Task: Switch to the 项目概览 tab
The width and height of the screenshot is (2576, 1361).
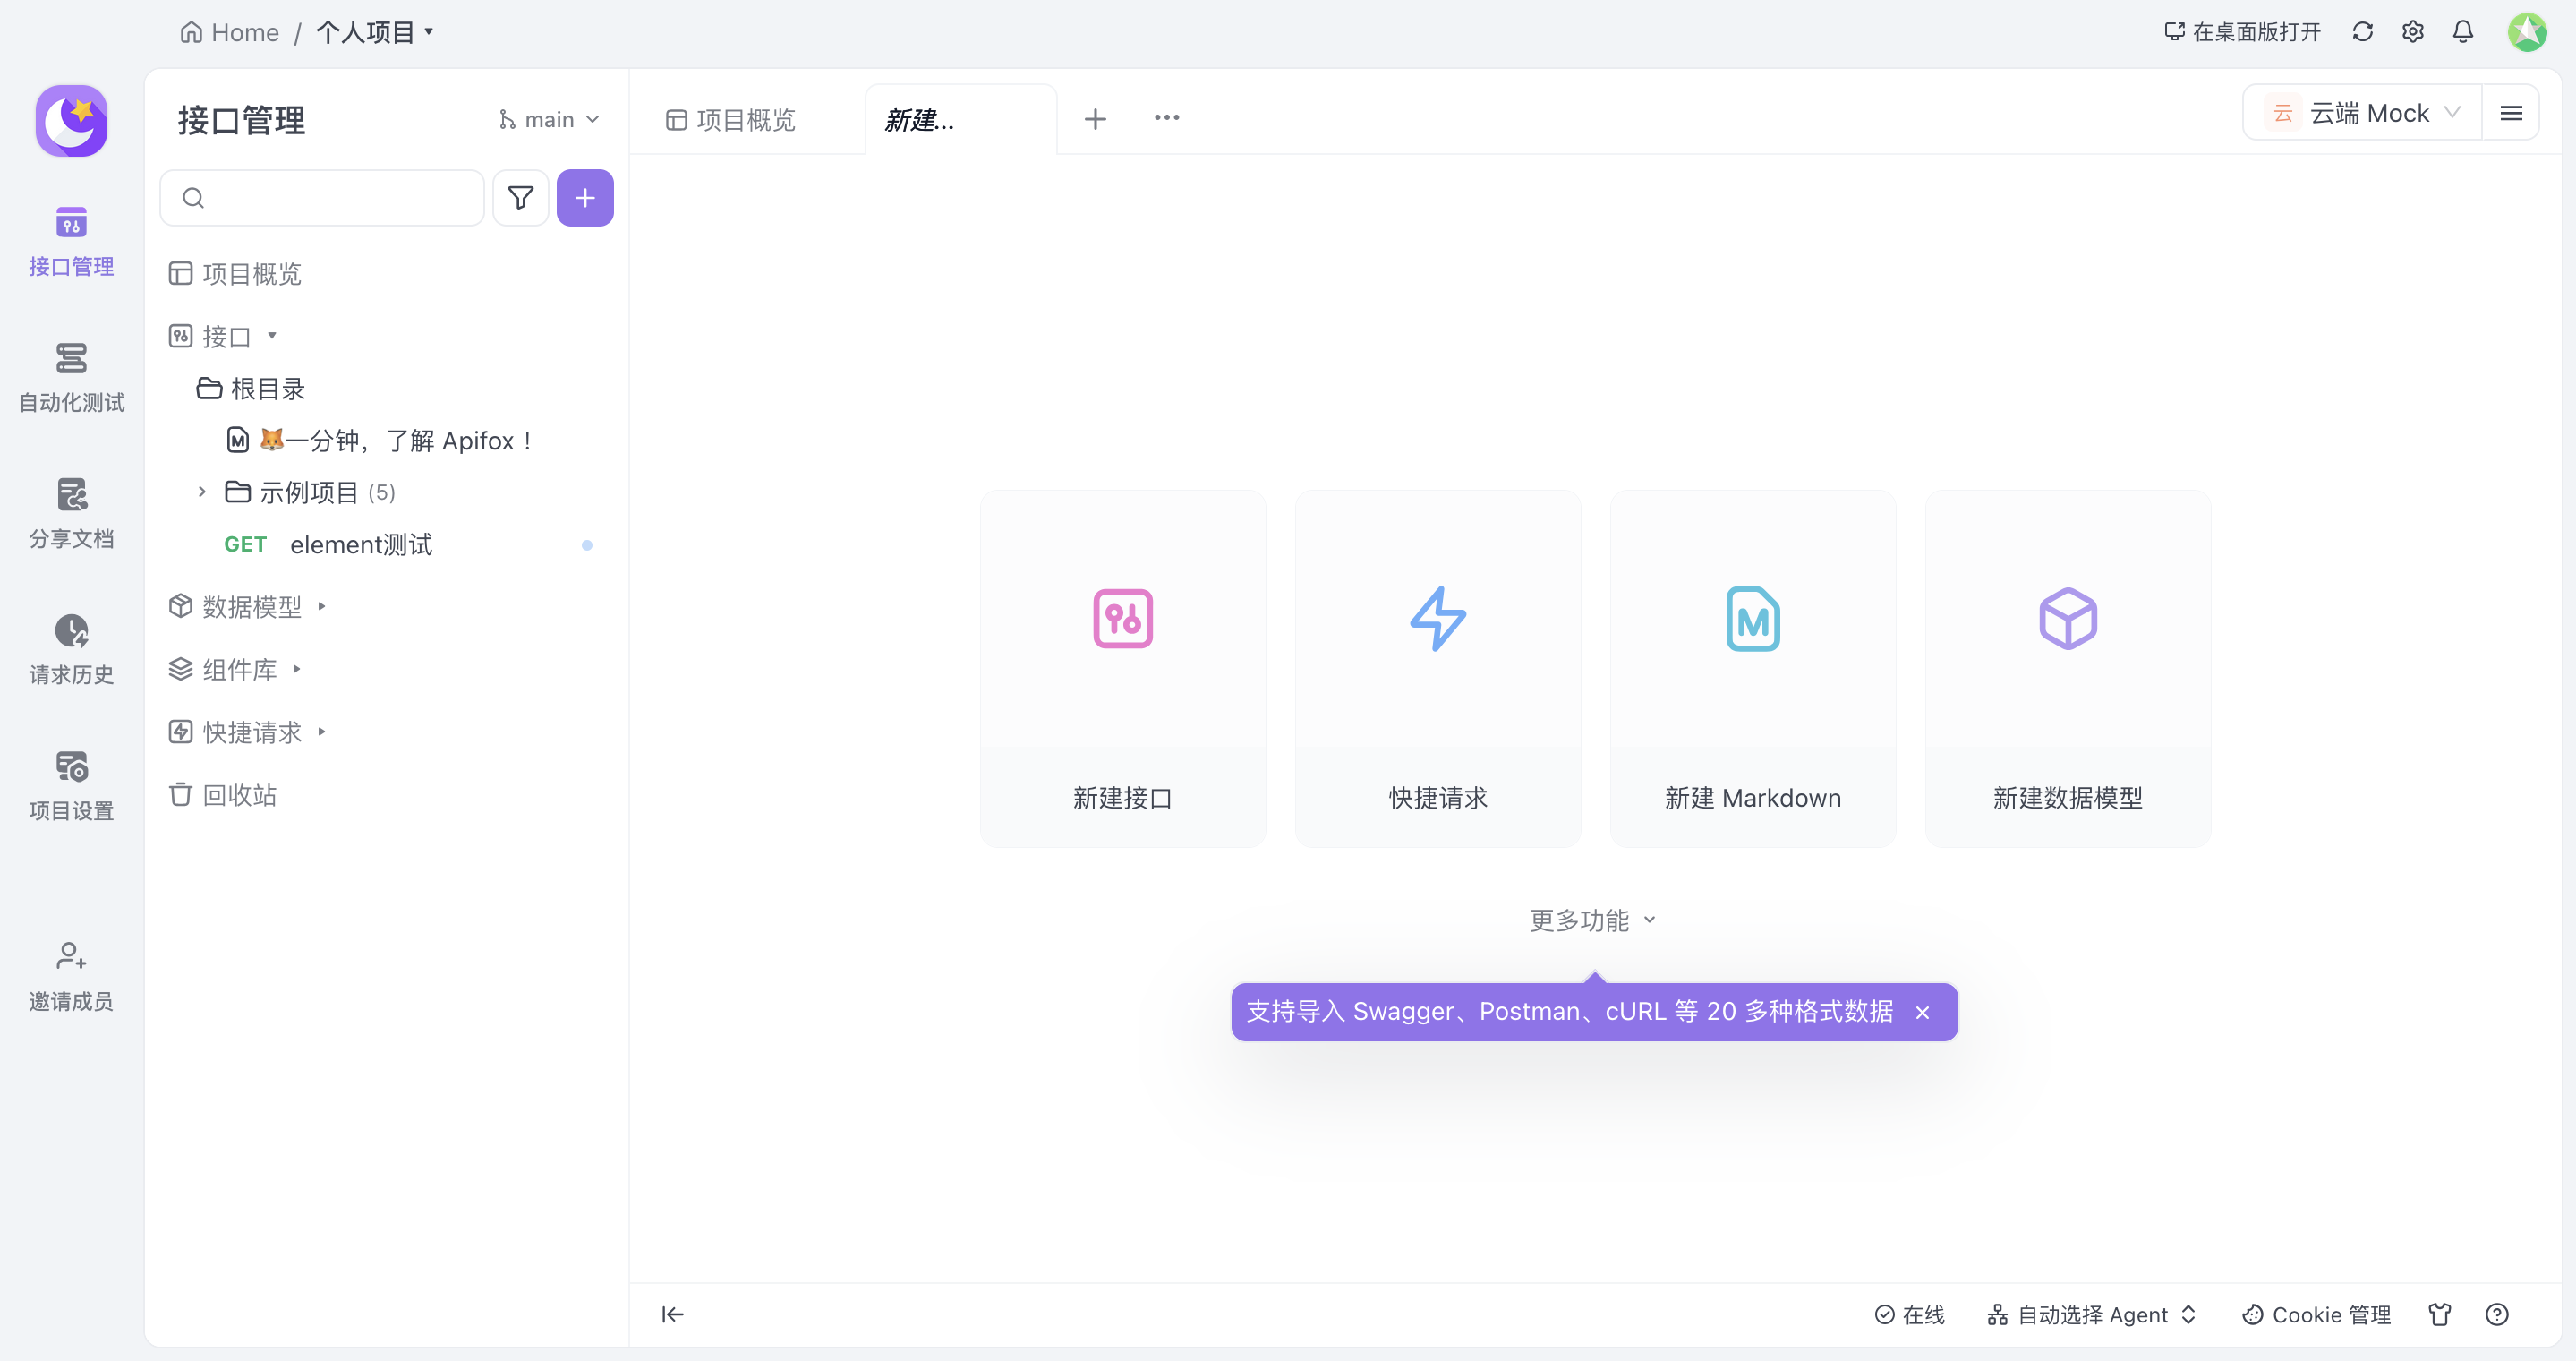Action: pyautogui.click(x=731, y=120)
